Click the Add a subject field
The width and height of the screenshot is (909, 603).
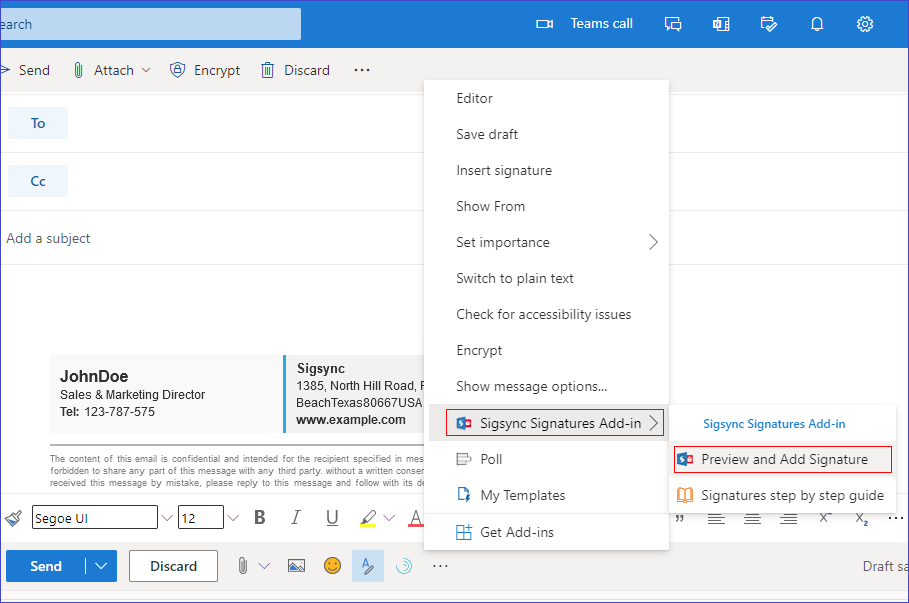[200, 238]
